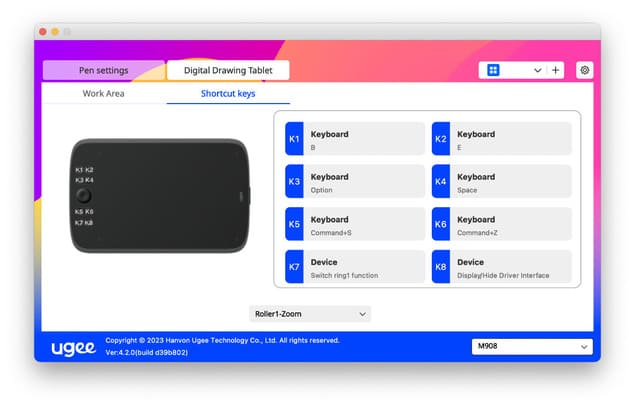This screenshot has width=635, height=407.
Task: Select the Digital Drawing Tablet tab
Action: point(228,70)
